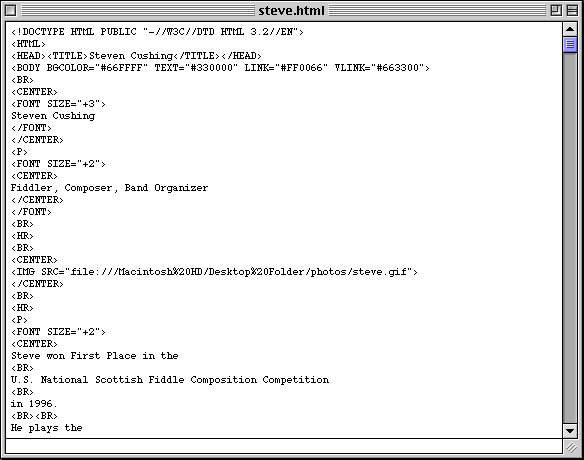
Task: Click the text Steve won First Place in the
Action: [x=95, y=356]
